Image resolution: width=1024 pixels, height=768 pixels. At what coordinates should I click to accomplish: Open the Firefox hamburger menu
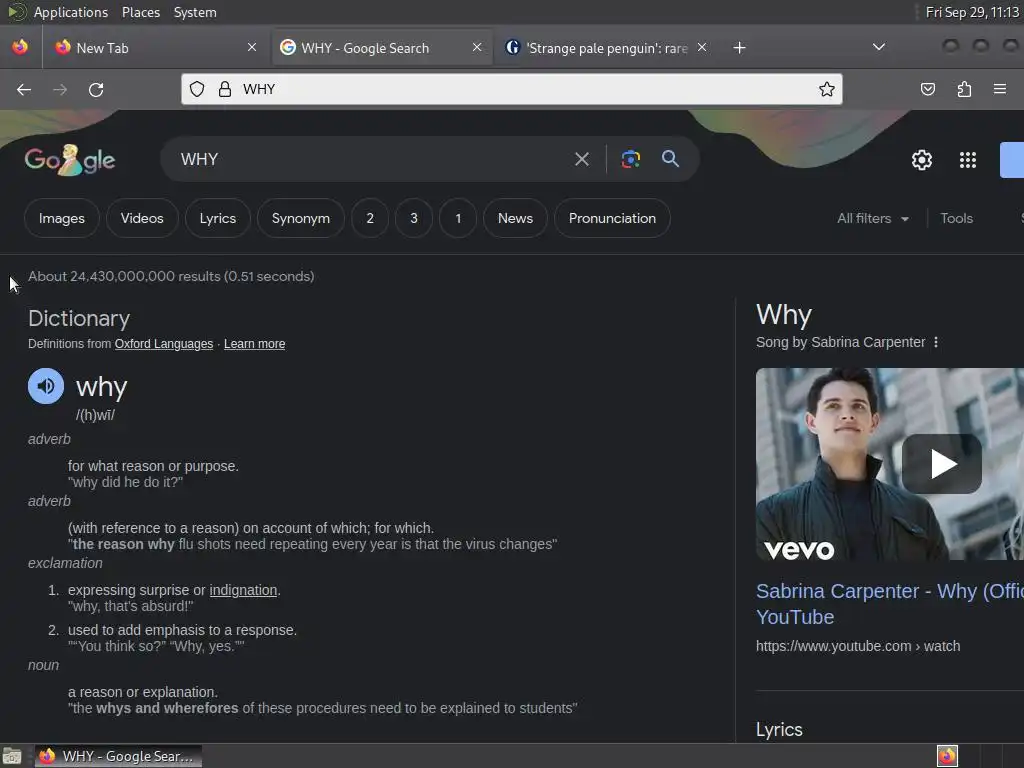click(x=1000, y=89)
